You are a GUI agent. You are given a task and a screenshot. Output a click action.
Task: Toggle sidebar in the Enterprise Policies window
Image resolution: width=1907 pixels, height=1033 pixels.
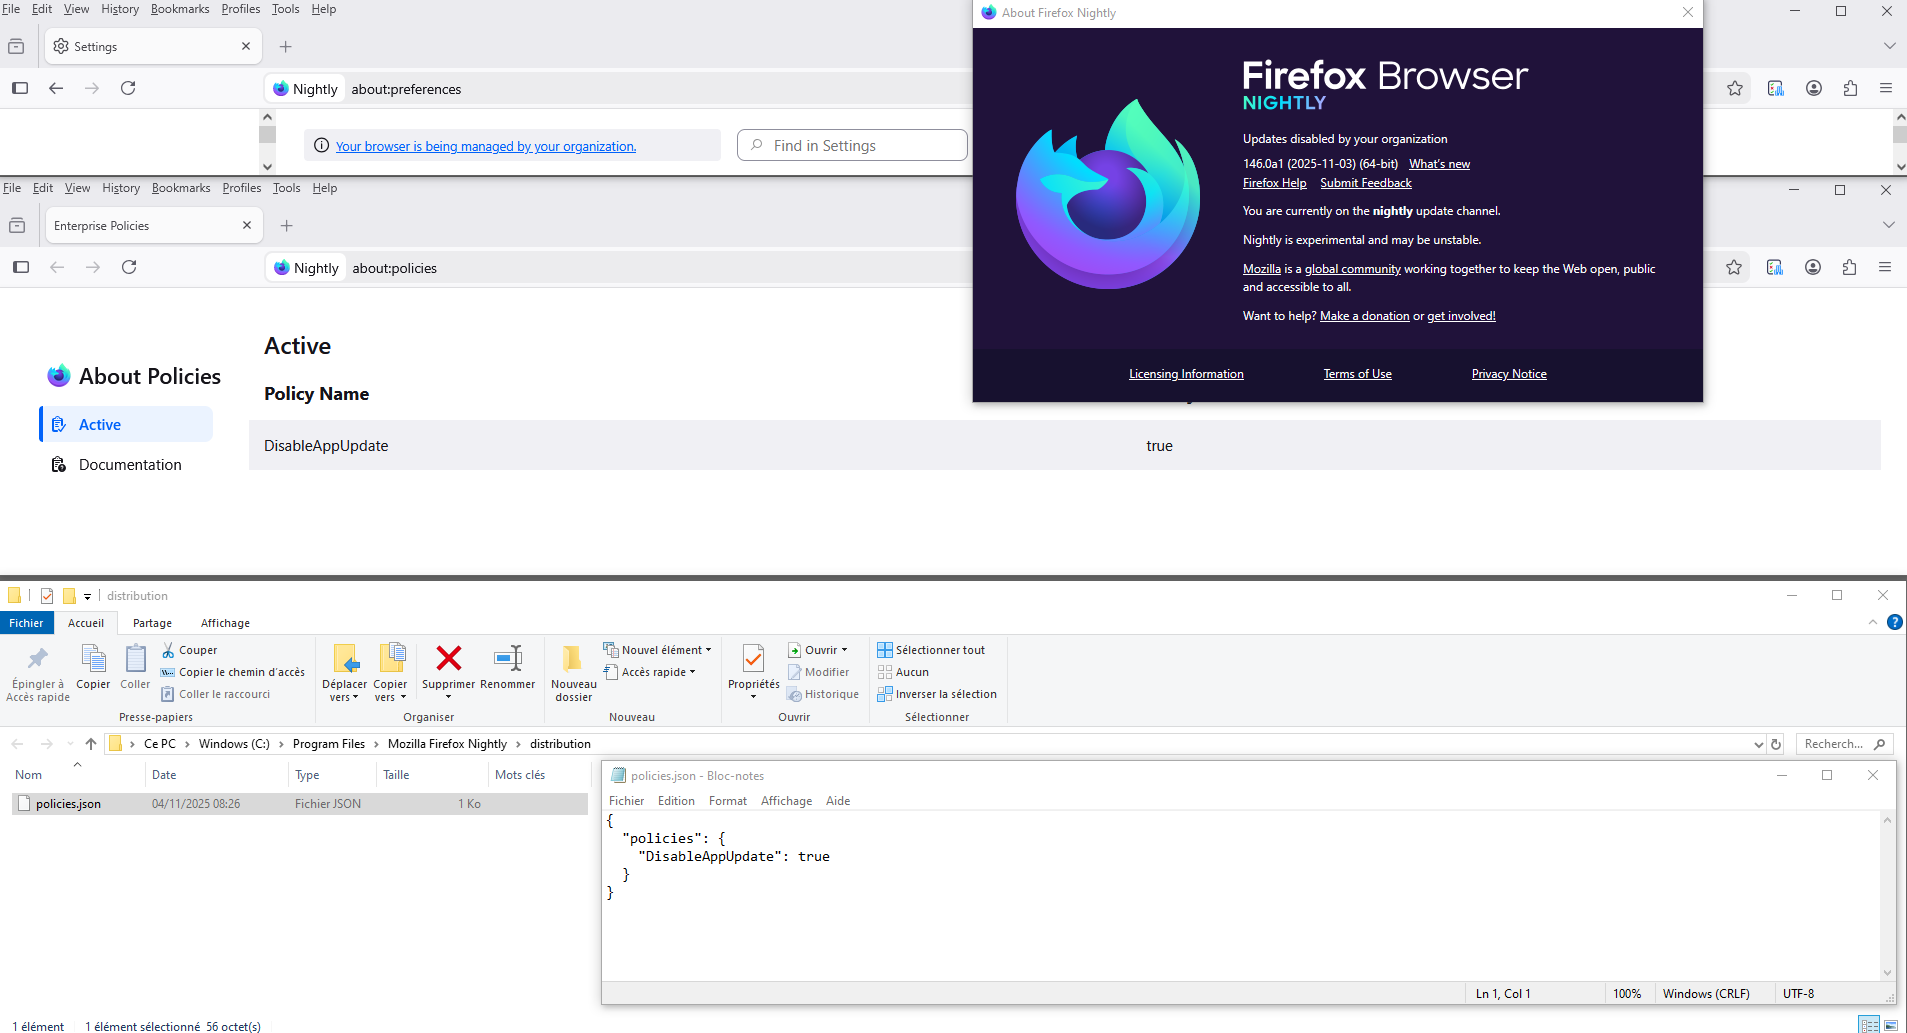pos(21,267)
